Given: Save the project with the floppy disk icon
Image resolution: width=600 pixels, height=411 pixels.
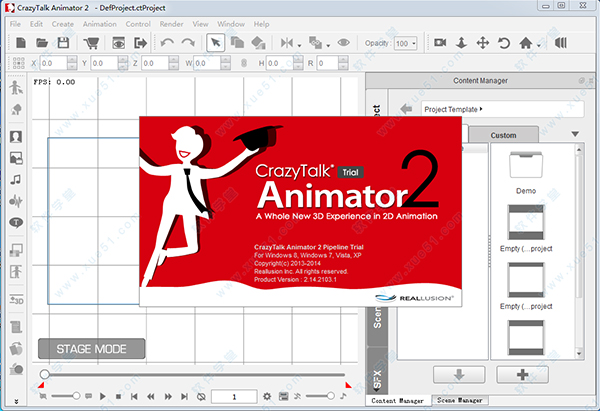Looking at the screenshot, I should click(63, 43).
